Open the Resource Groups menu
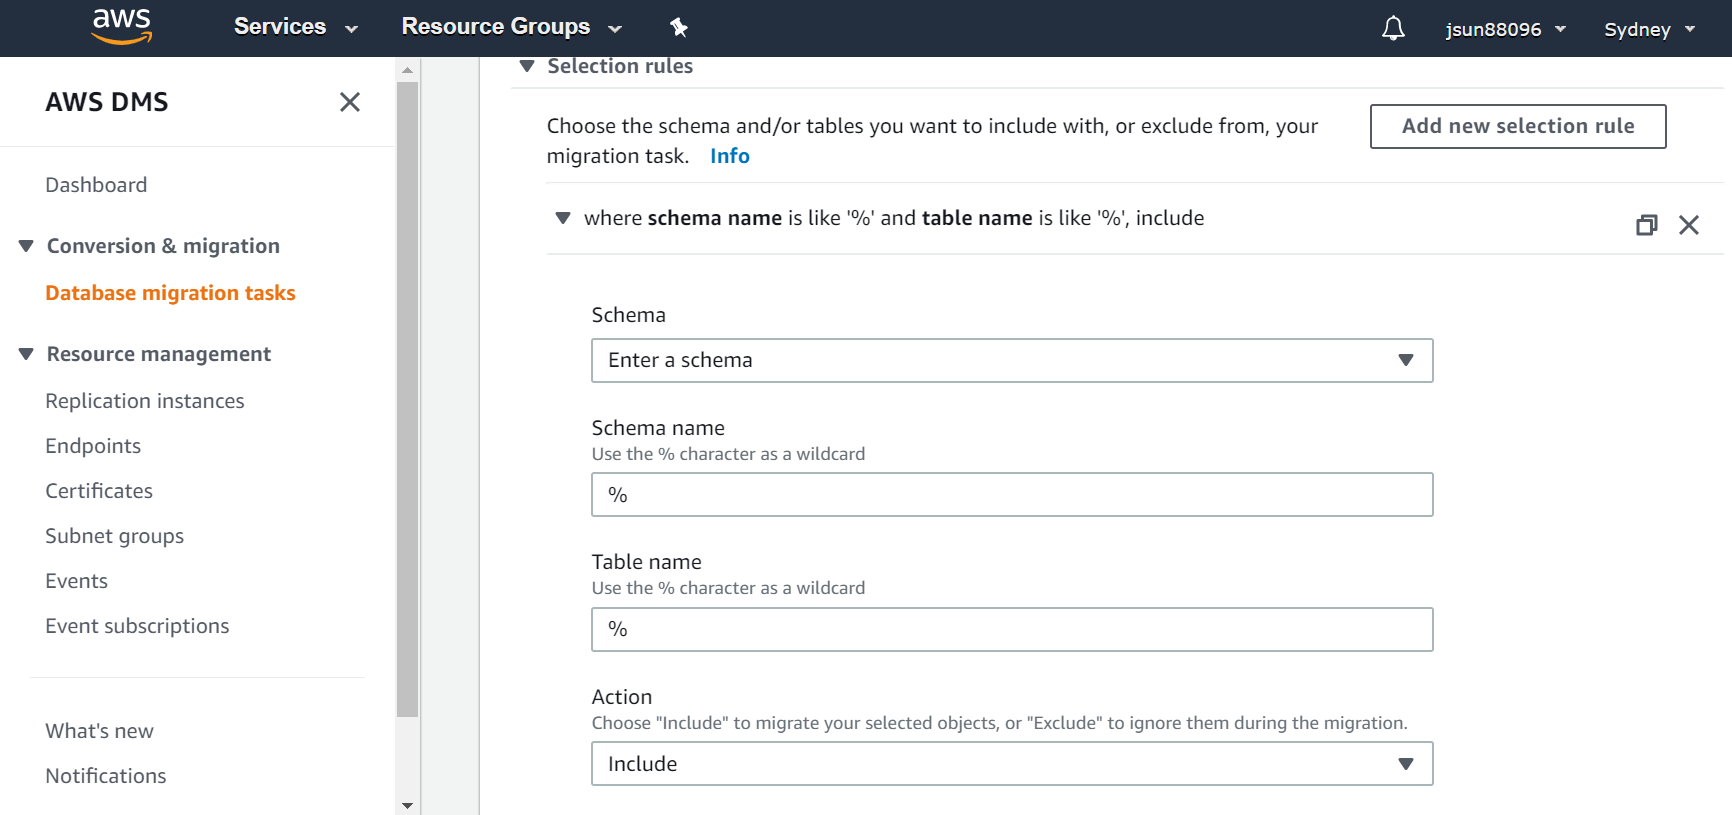 (x=511, y=27)
